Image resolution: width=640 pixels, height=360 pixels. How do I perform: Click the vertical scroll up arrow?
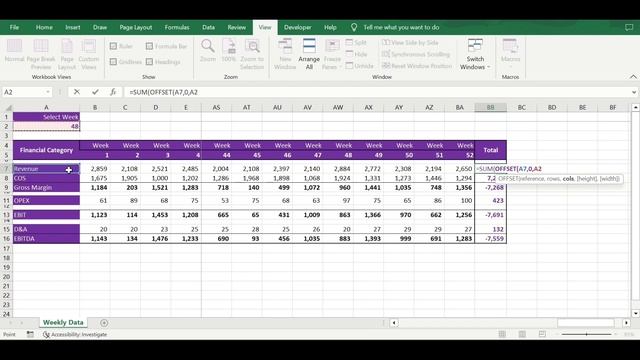tap(636, 107)
